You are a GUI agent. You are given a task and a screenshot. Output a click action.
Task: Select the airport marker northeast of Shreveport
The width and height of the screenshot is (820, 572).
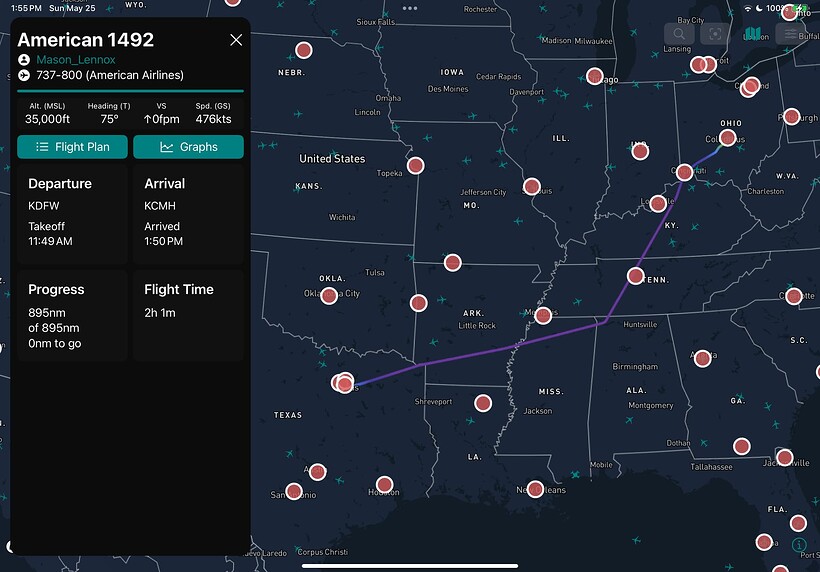pos(483,403)
